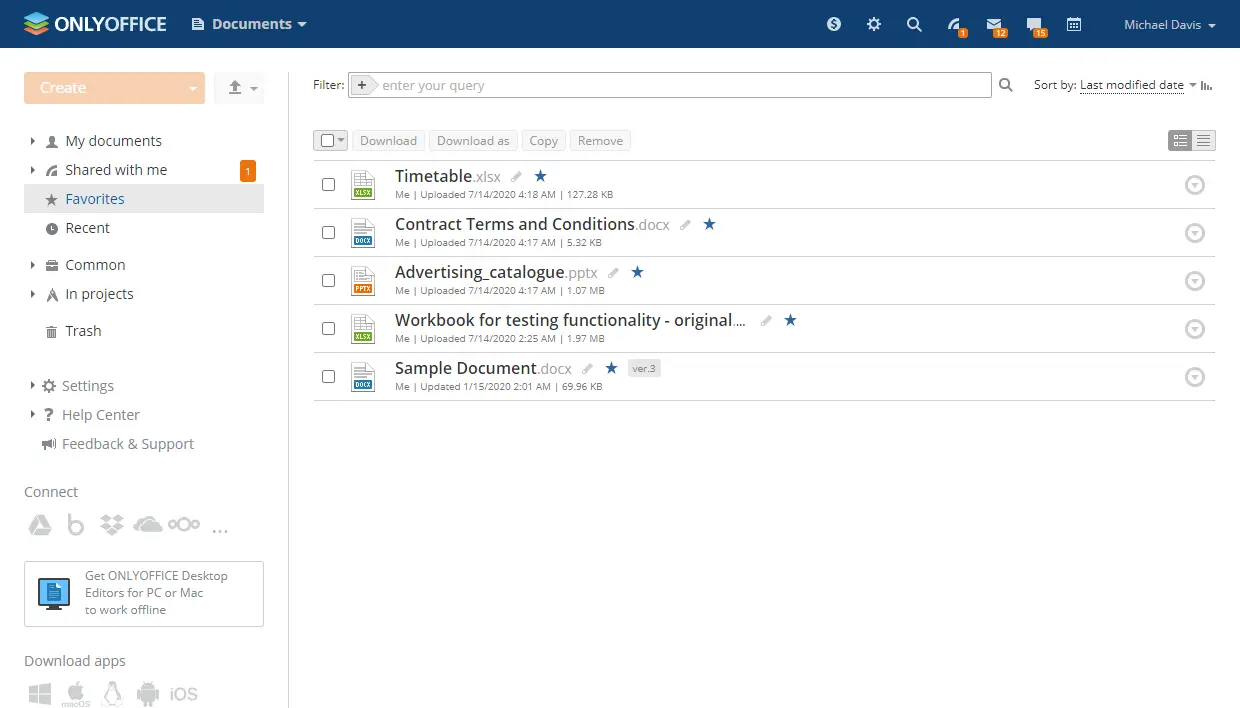Open portal Settings via the gear icon
The image size is (1240, 708).
pos(874,24)
